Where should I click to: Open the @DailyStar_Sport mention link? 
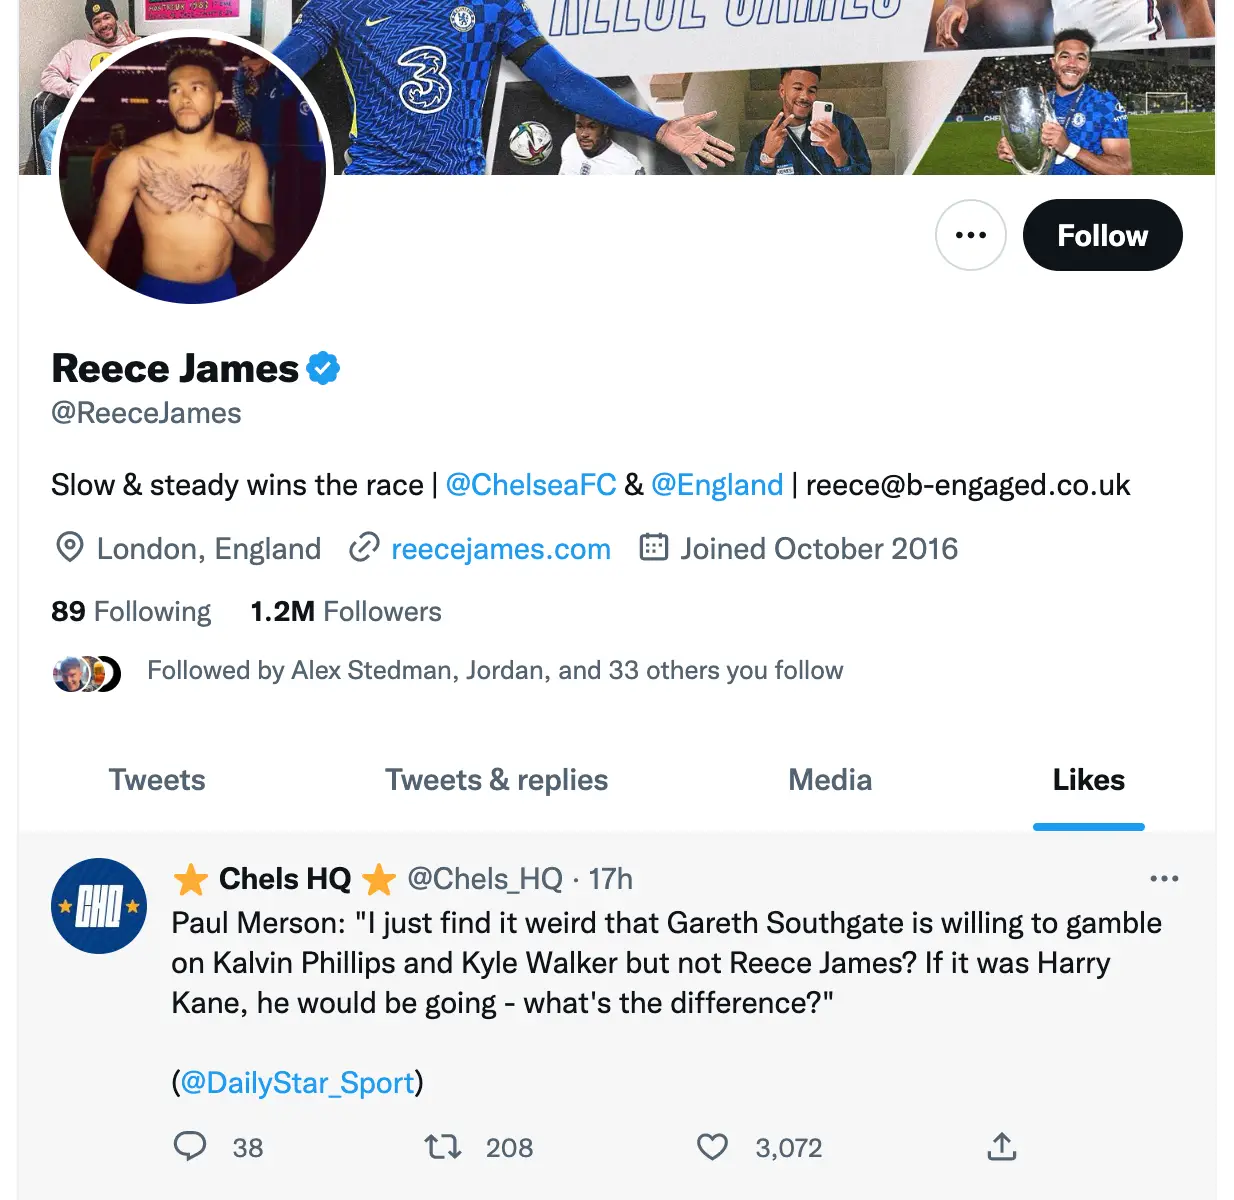point(298,1082)
